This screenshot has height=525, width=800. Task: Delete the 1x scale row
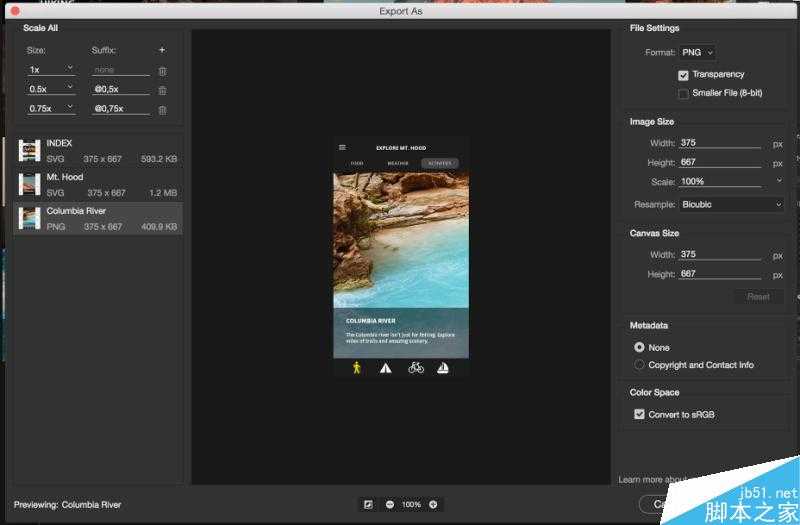coord(162,71)
